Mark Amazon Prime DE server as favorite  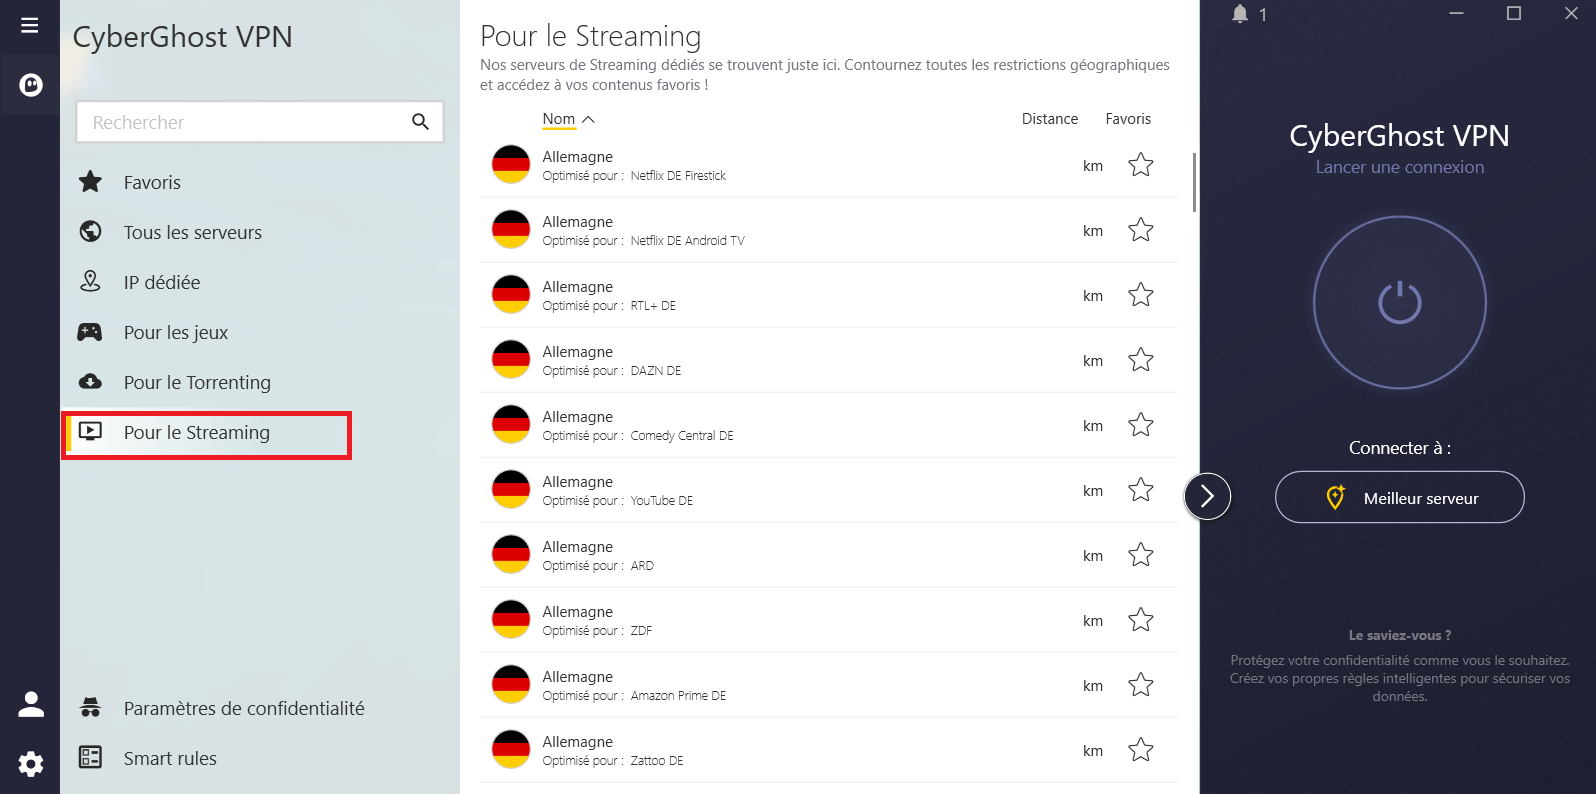click(x=1140, y=685)
